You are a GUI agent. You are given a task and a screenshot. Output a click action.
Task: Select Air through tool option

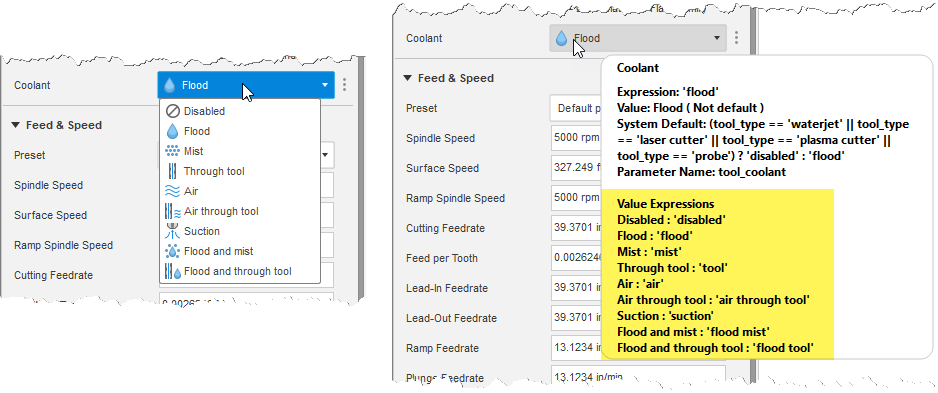[240, 211]
